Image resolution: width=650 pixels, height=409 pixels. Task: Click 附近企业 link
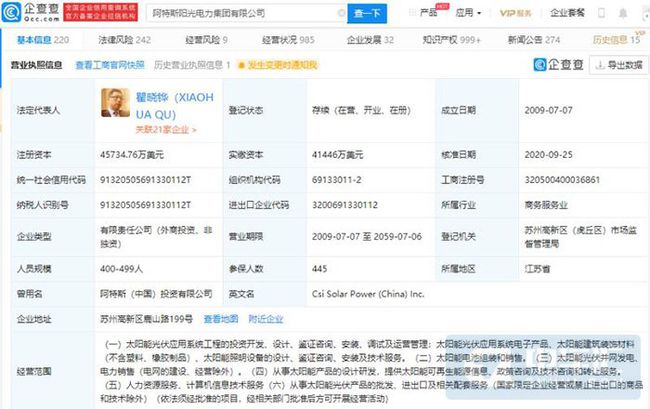click(x=266, y=319)
